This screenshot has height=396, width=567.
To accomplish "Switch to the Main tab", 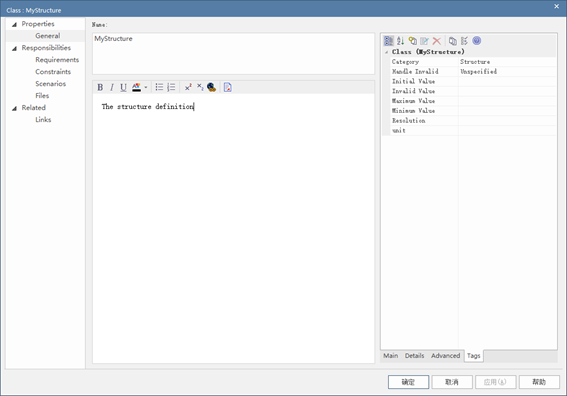I will coord(391,356).
